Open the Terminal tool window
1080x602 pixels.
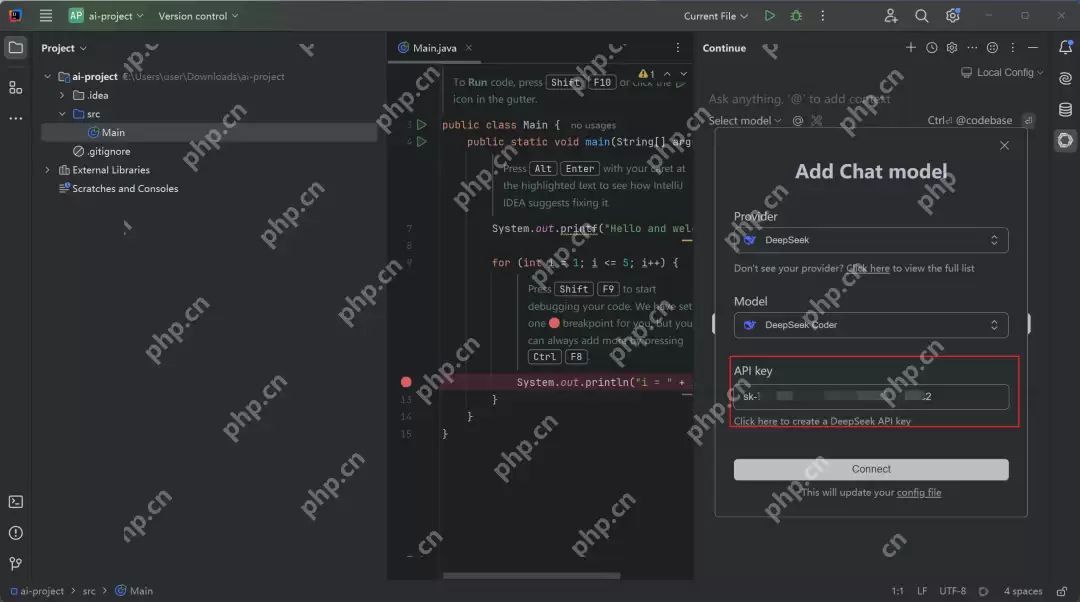click(x=15, y=502)
